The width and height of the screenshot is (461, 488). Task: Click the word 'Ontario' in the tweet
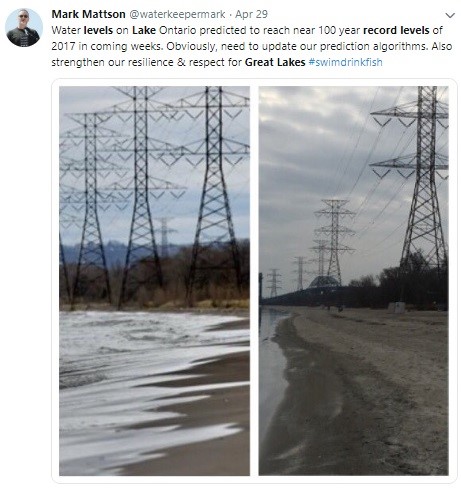(x=178, y=30)
